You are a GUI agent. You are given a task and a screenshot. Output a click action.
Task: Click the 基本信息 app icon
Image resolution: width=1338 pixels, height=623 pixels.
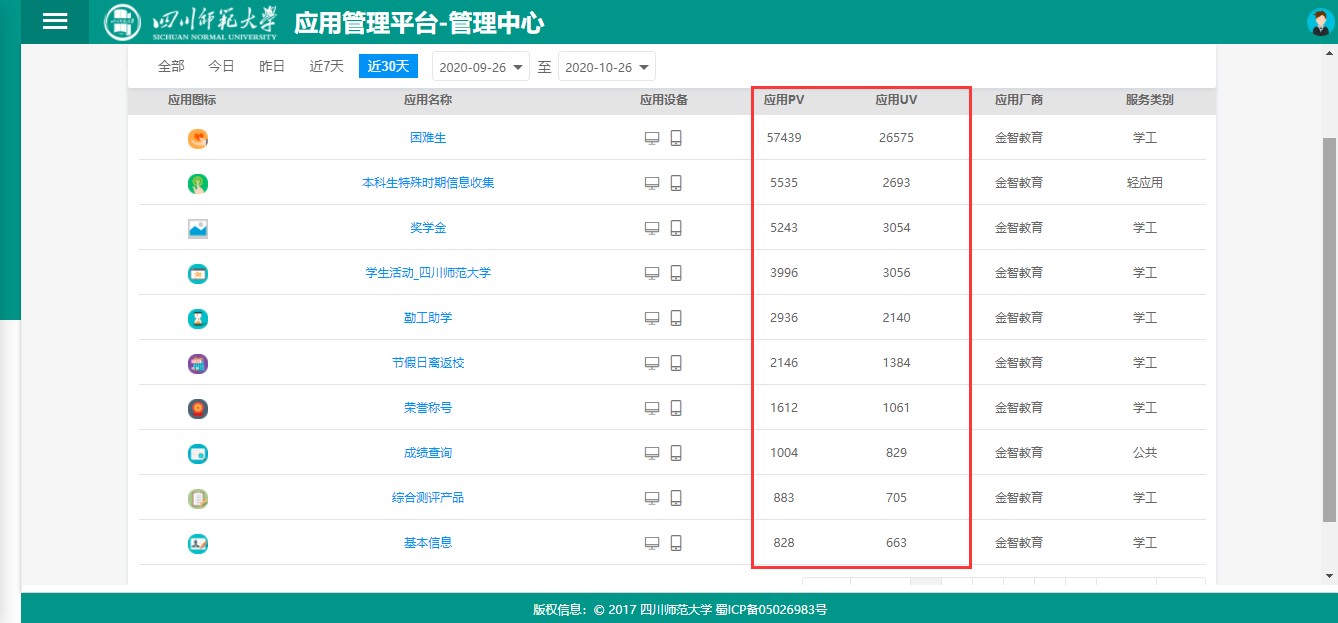point(198,543)
